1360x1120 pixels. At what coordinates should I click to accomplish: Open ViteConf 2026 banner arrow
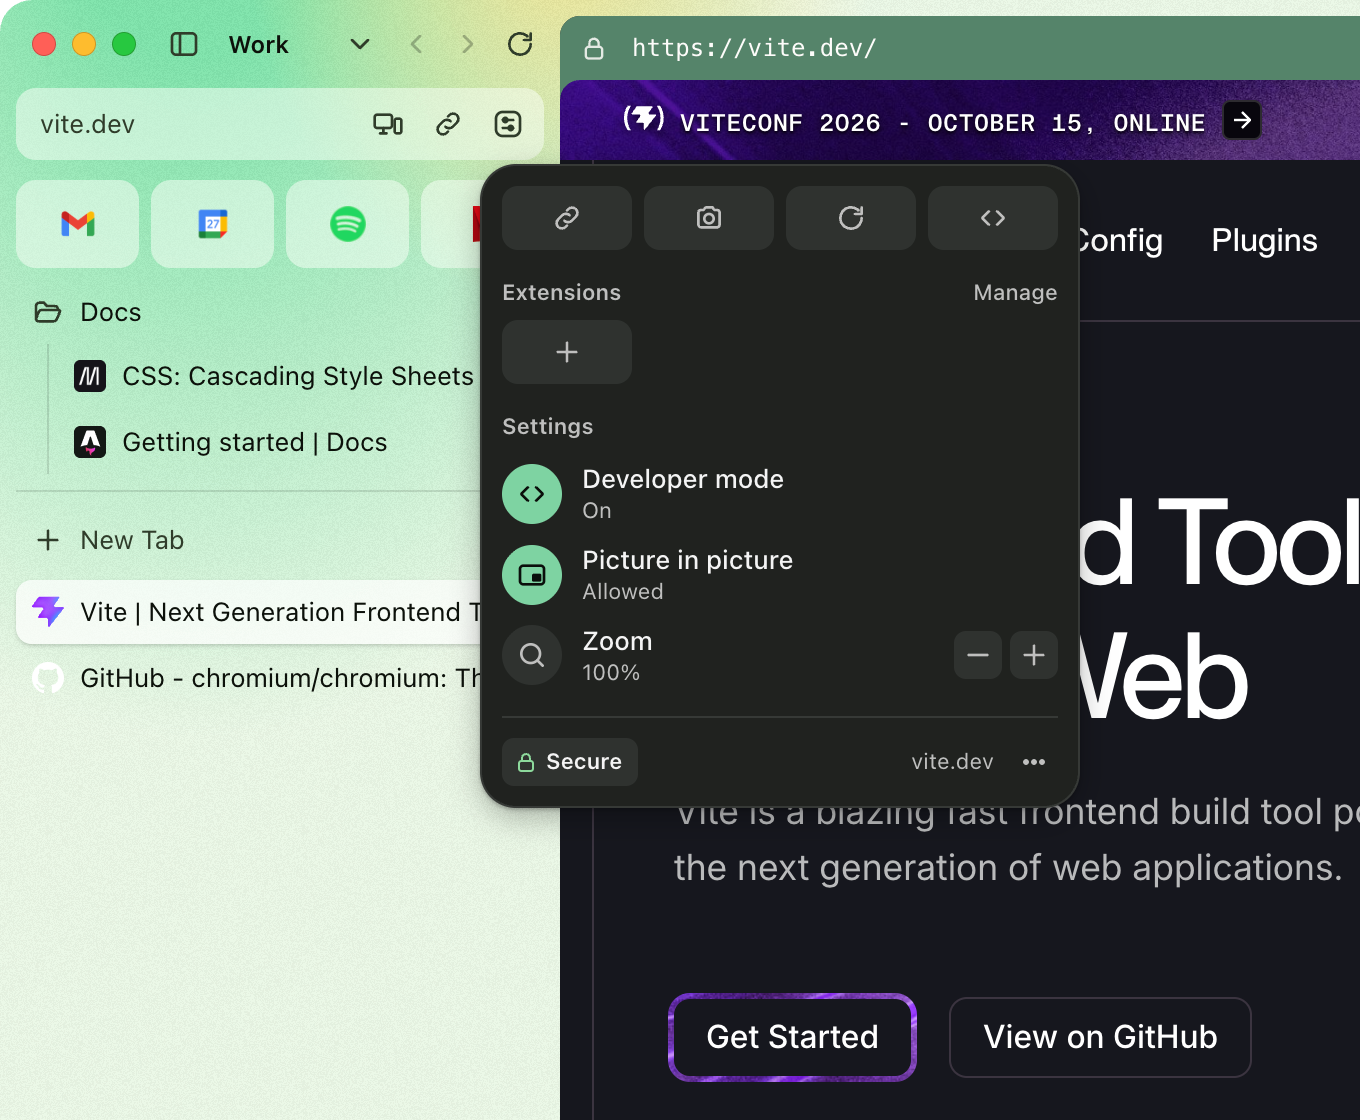1242,121
